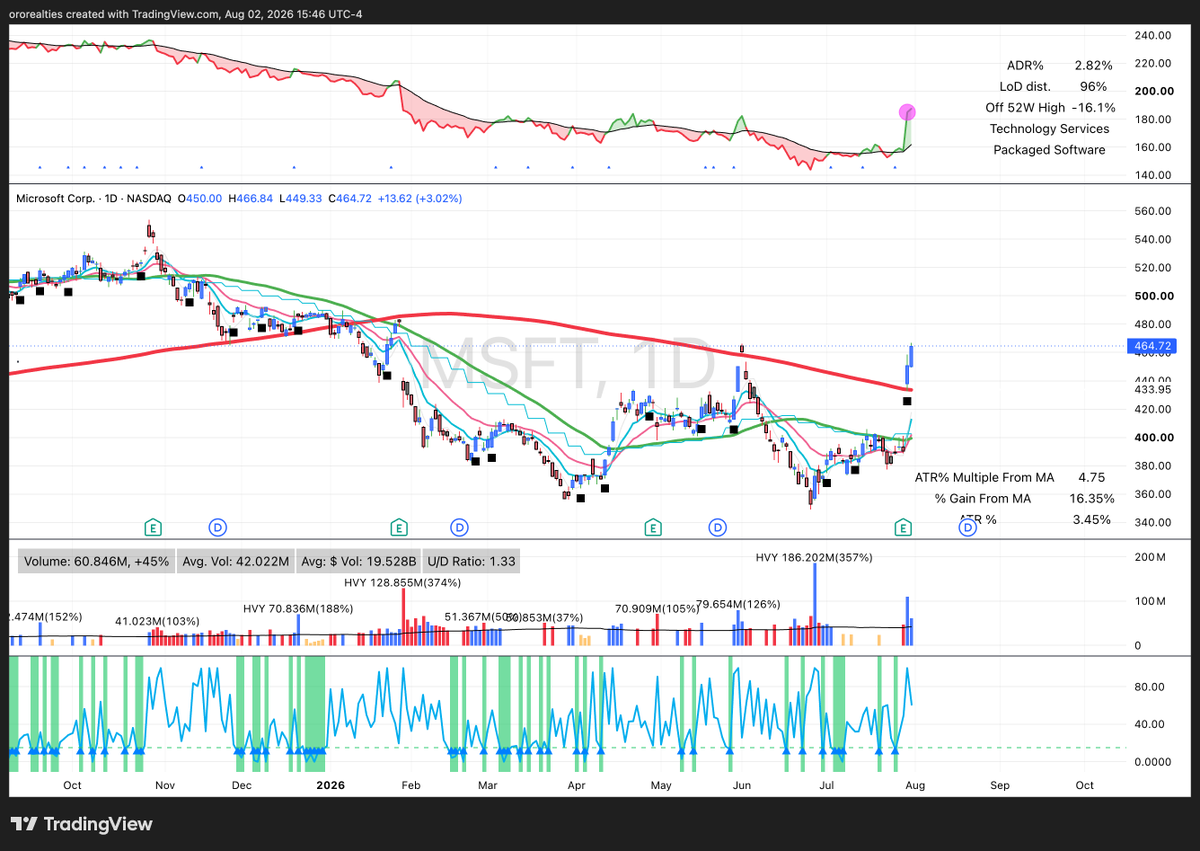The height and width of the screenshot is (851, 1200).
Task: Click the TradingView logo at the bottom
Action: [x=83, y=824]
